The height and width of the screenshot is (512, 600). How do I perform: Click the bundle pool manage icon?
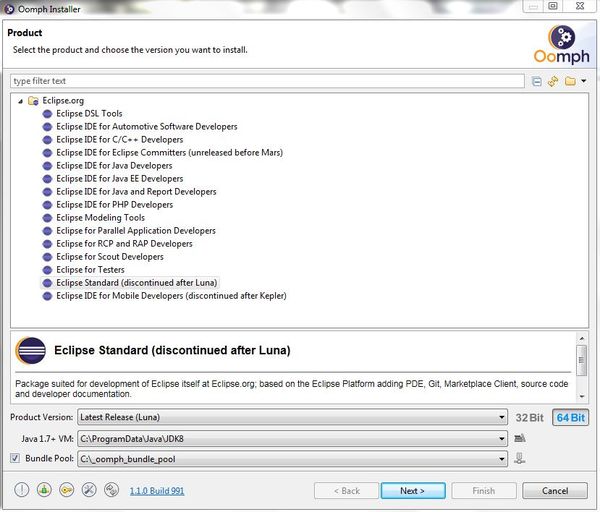tap(520, 458)
